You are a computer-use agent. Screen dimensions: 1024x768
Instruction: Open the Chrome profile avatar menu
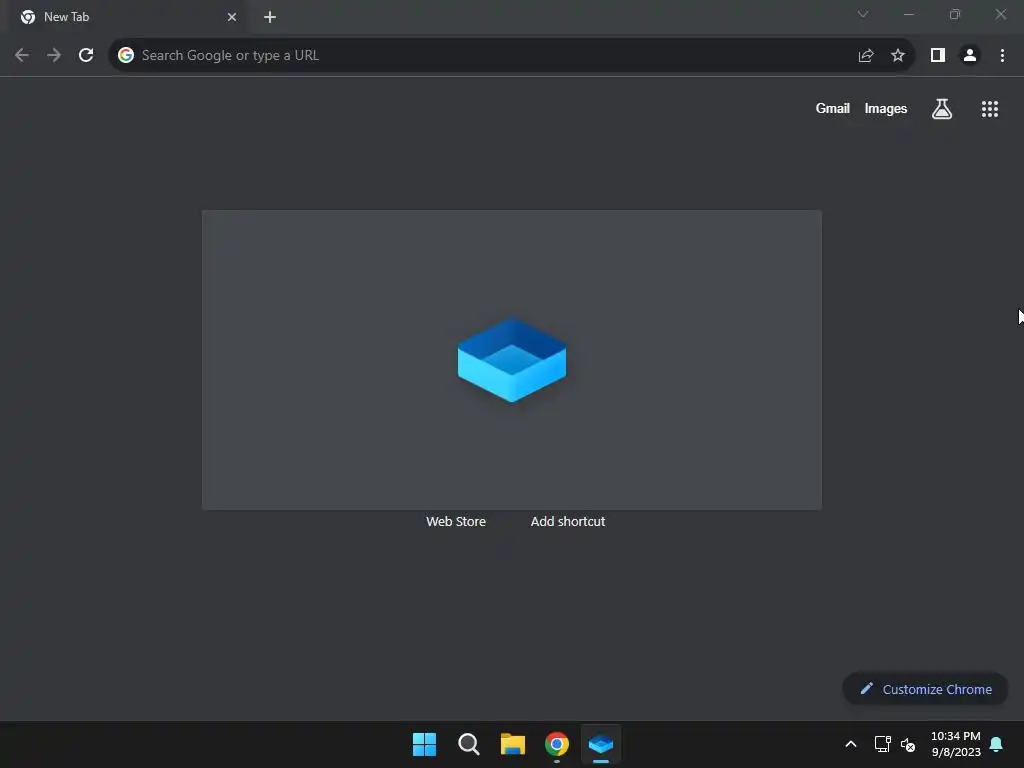[970, 56]
